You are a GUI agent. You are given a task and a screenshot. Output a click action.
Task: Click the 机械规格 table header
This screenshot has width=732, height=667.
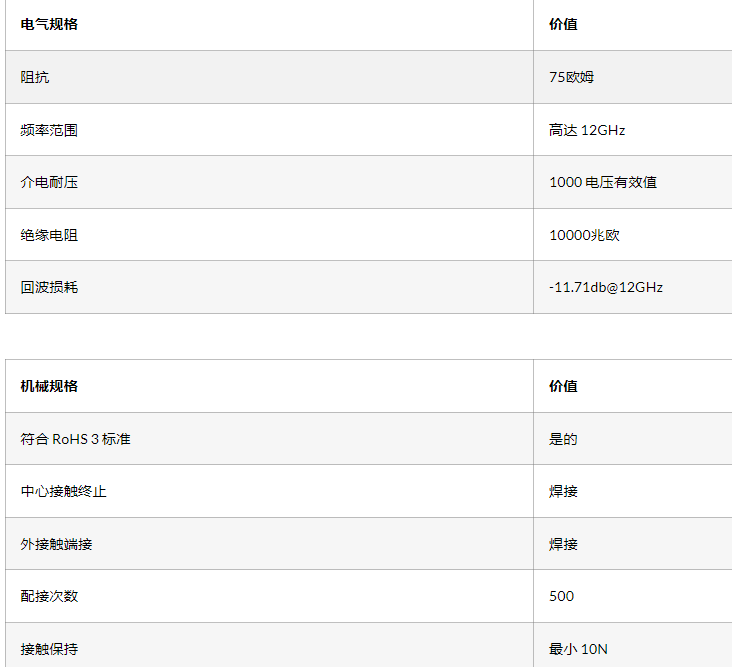pyautogui.click(x=49, y=386)
